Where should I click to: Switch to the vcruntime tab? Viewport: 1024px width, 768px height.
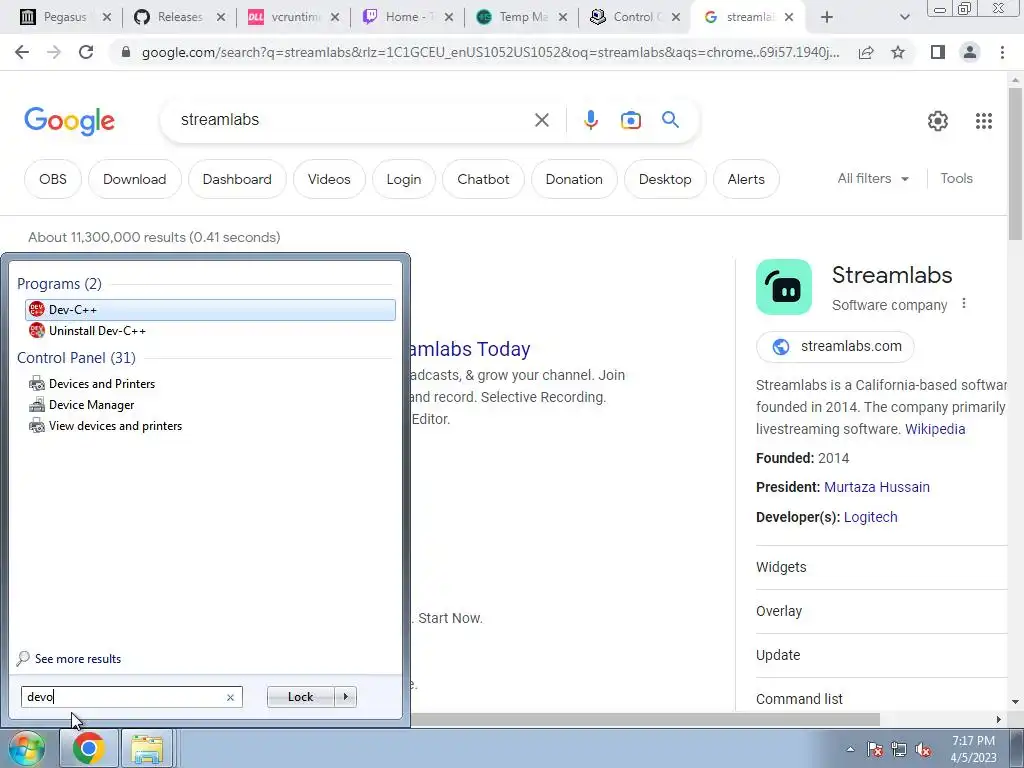293,17
